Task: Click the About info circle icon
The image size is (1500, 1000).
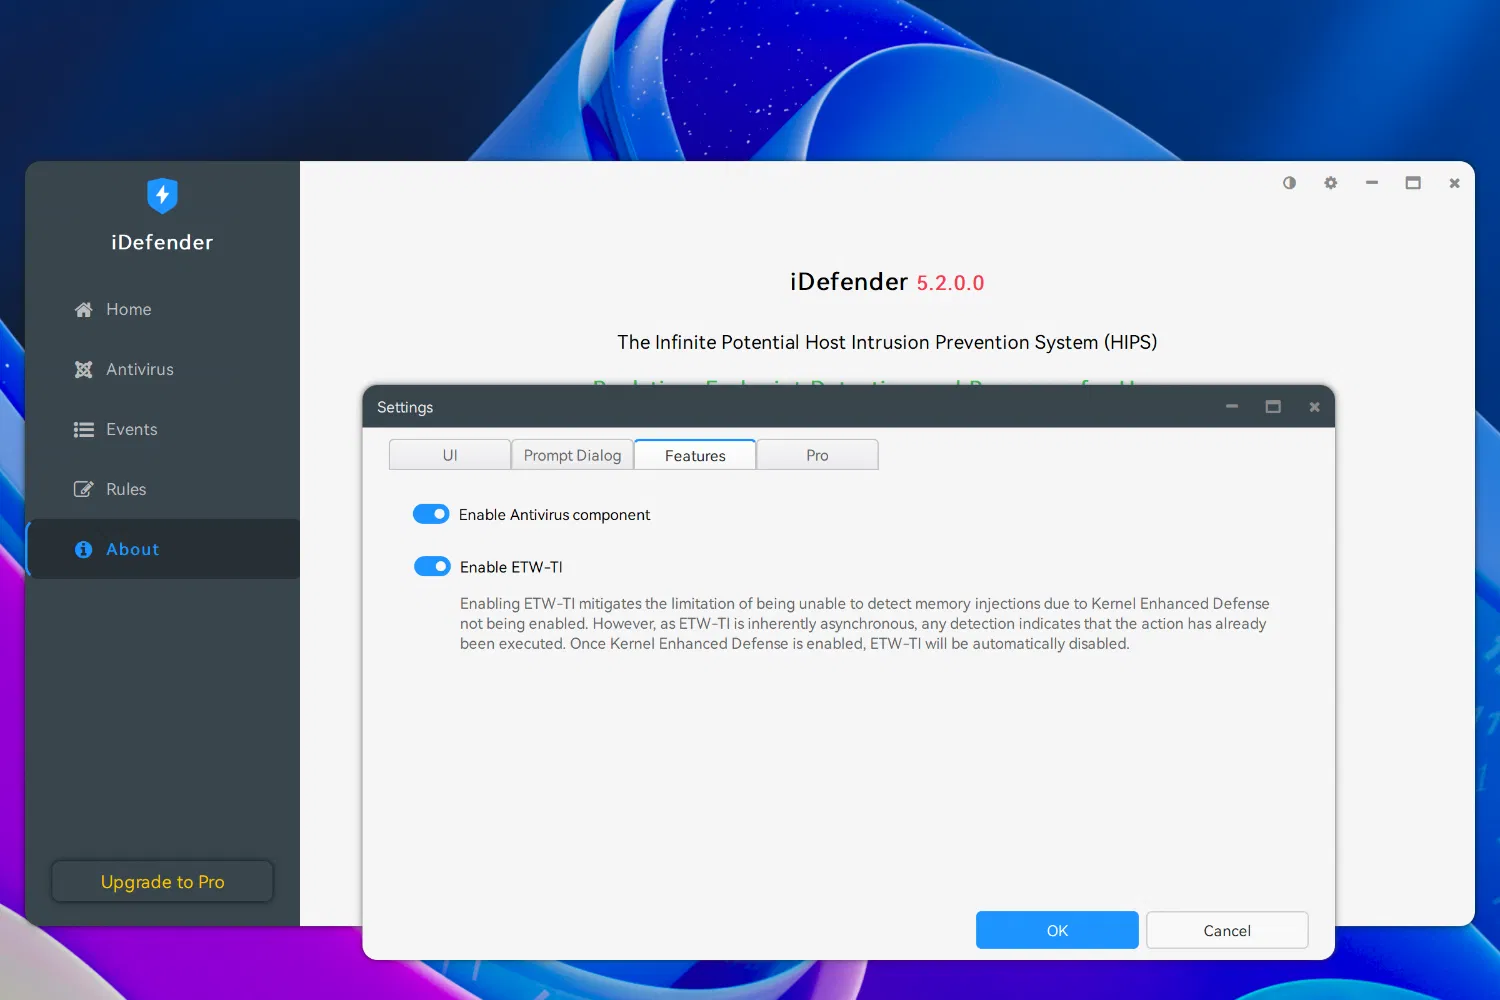Action: (83, 550)
